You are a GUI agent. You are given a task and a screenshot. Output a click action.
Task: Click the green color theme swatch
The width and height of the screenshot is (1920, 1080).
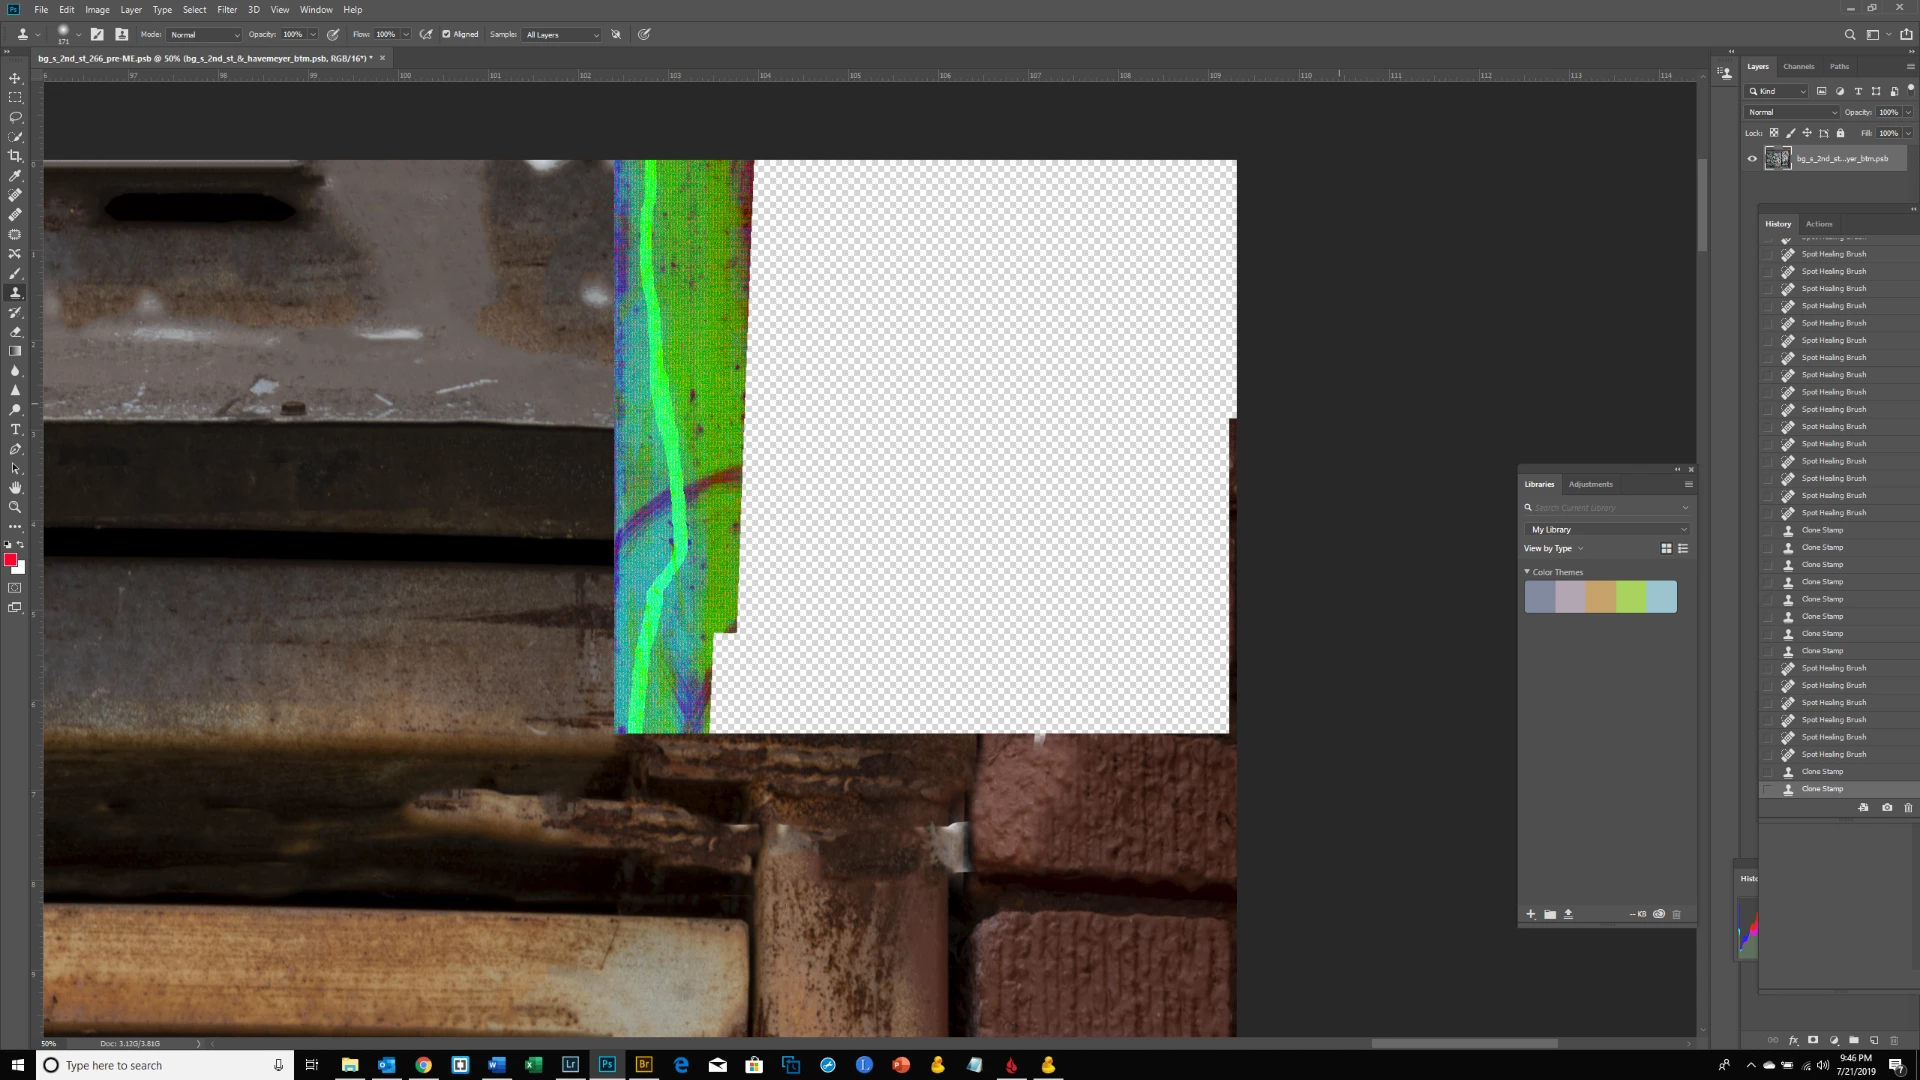click(x=1631, y=597)
